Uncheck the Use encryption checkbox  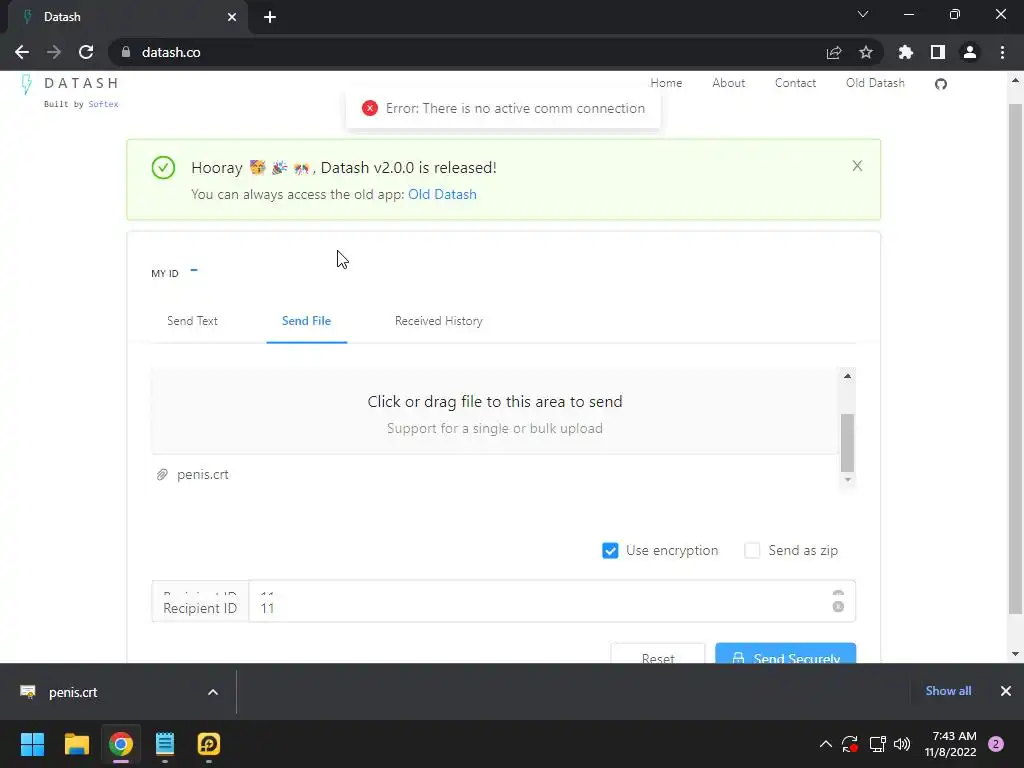(610, 551)
